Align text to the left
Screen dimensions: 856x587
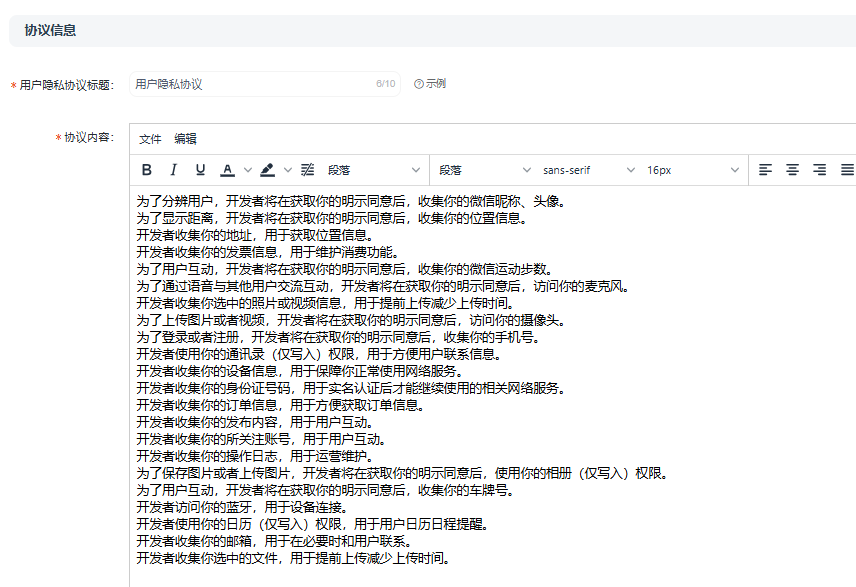pos(766,170)
